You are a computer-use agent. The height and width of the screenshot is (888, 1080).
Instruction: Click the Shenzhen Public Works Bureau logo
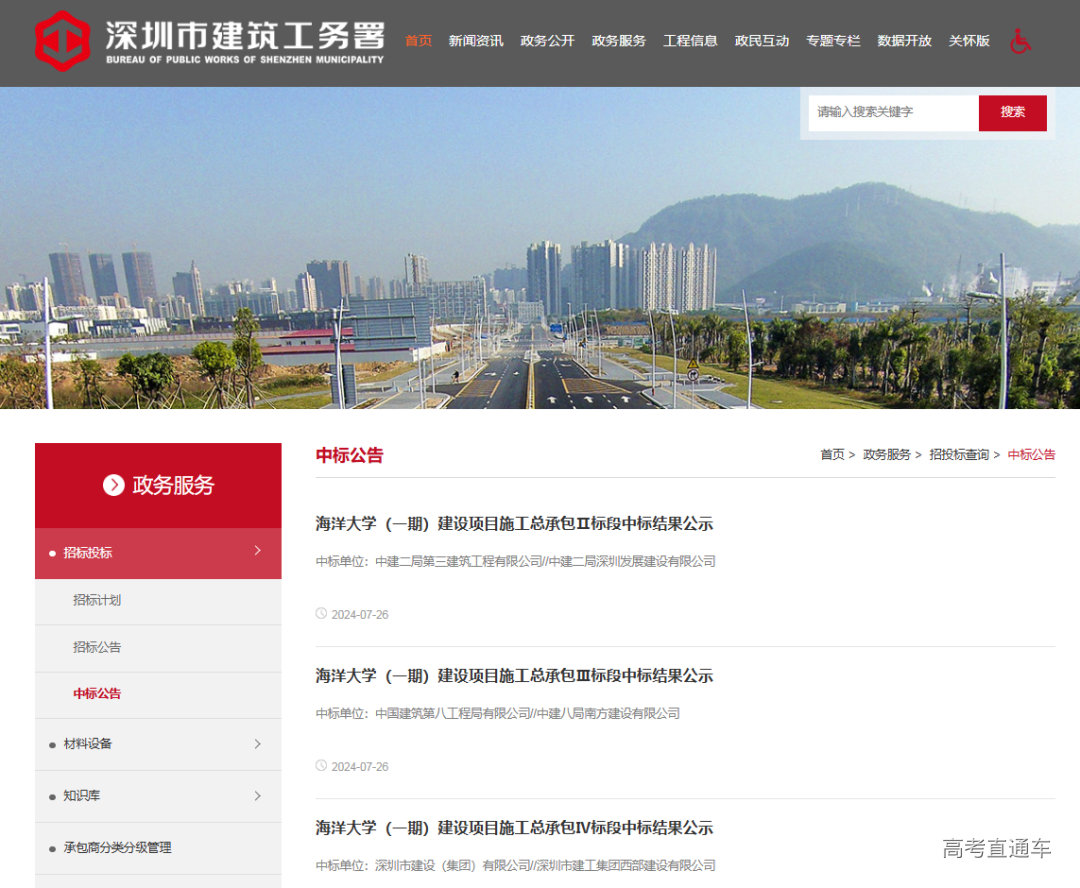60,43
